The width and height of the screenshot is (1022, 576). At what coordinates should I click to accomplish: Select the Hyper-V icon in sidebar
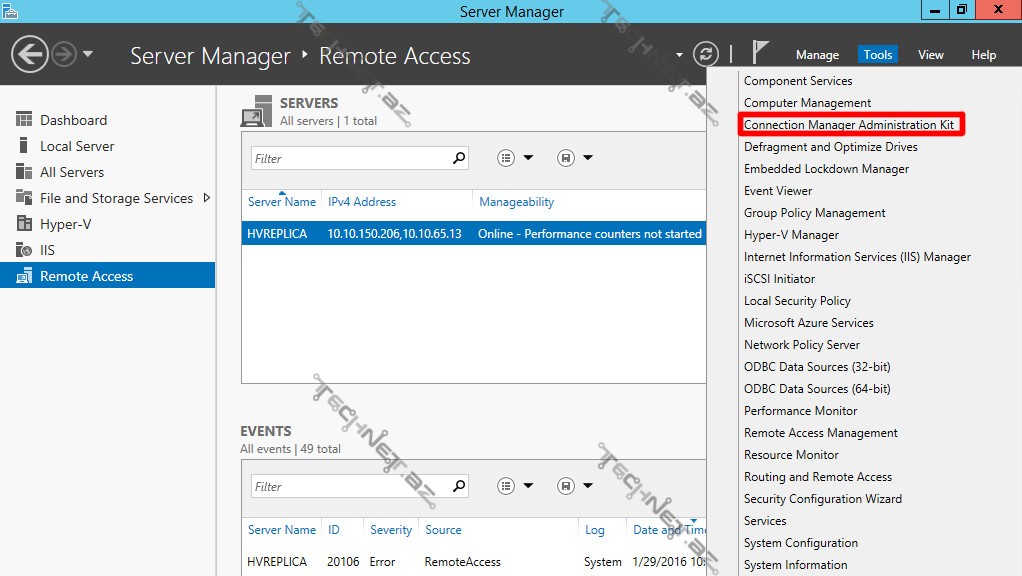24,224
